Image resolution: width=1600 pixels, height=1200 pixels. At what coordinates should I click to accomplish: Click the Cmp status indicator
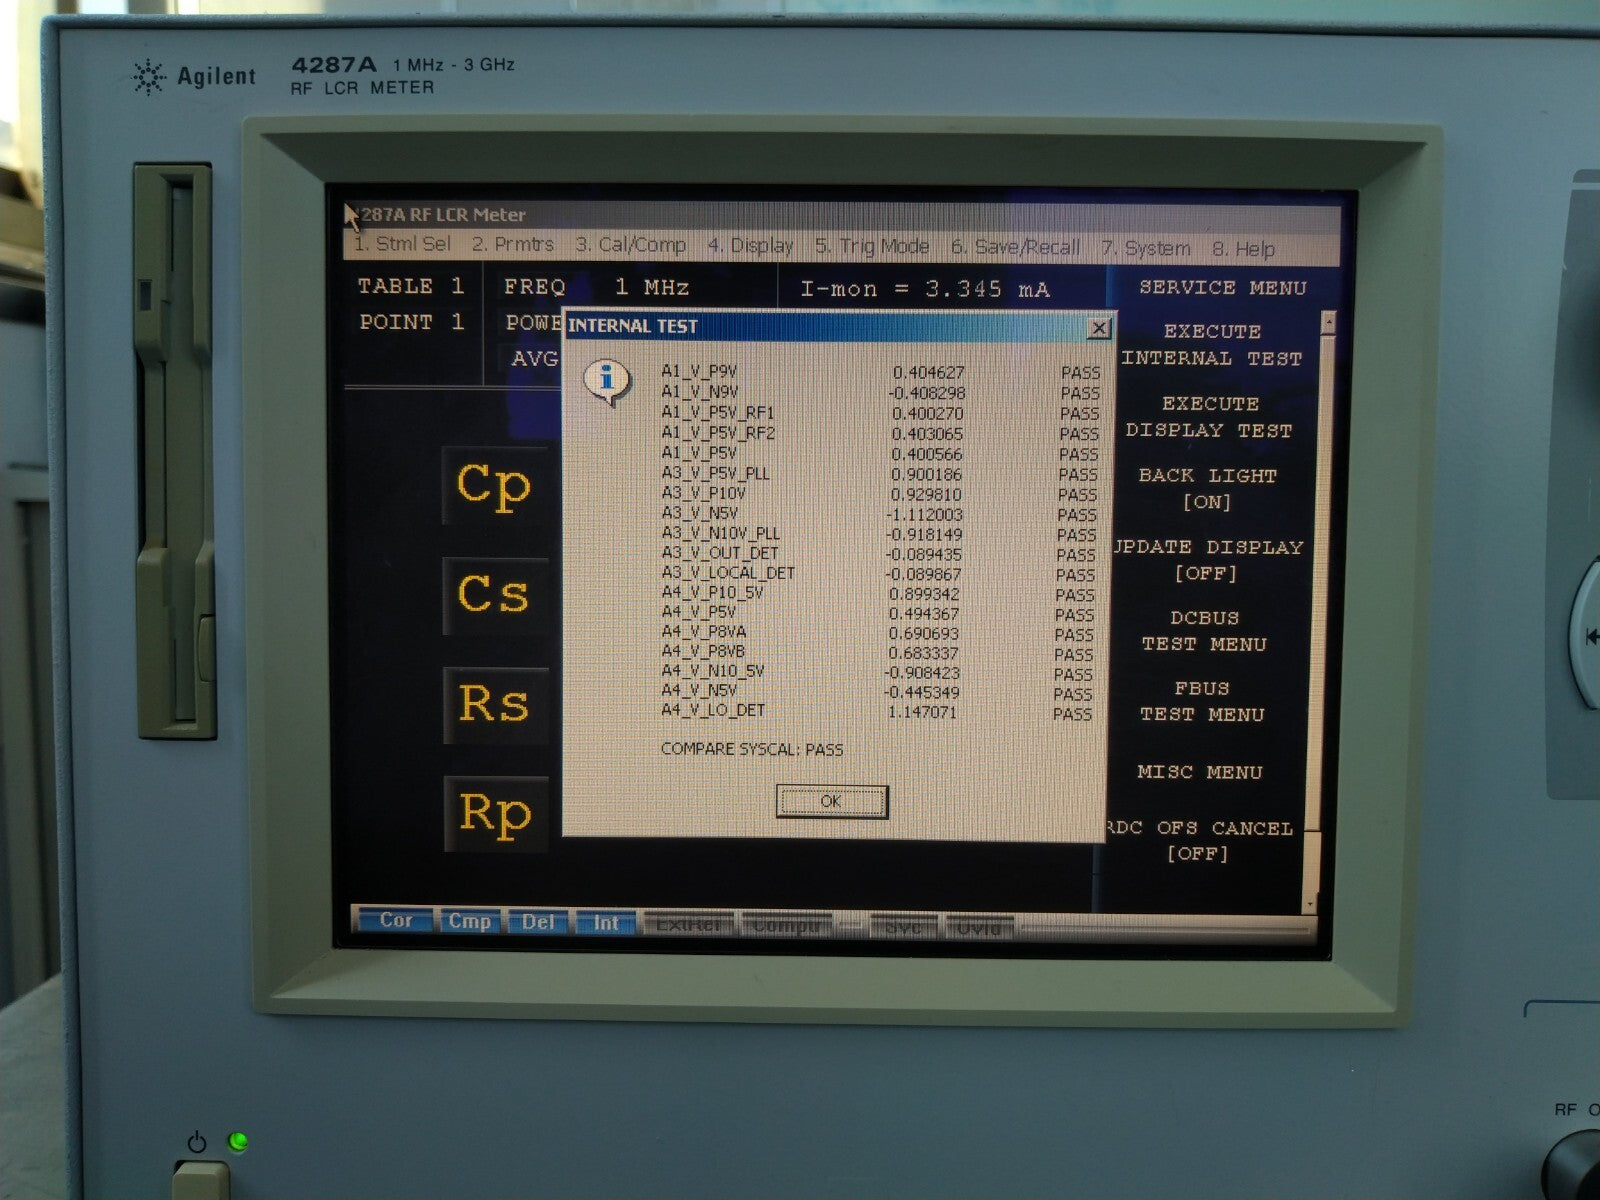pos(469,921)
